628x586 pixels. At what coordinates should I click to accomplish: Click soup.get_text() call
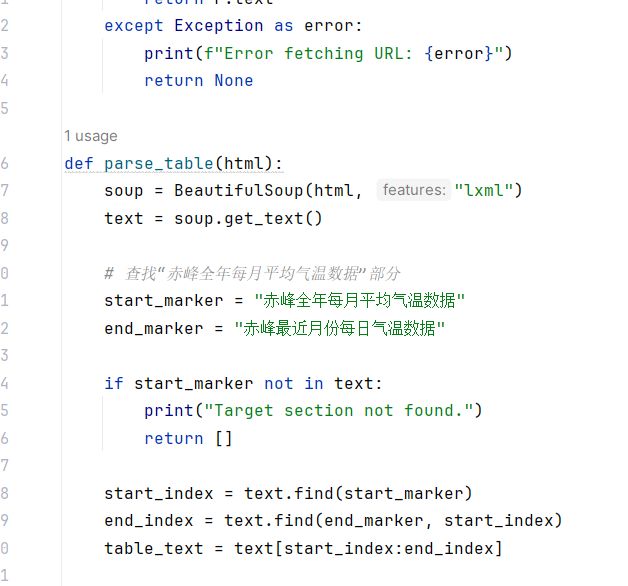(248, 219)
